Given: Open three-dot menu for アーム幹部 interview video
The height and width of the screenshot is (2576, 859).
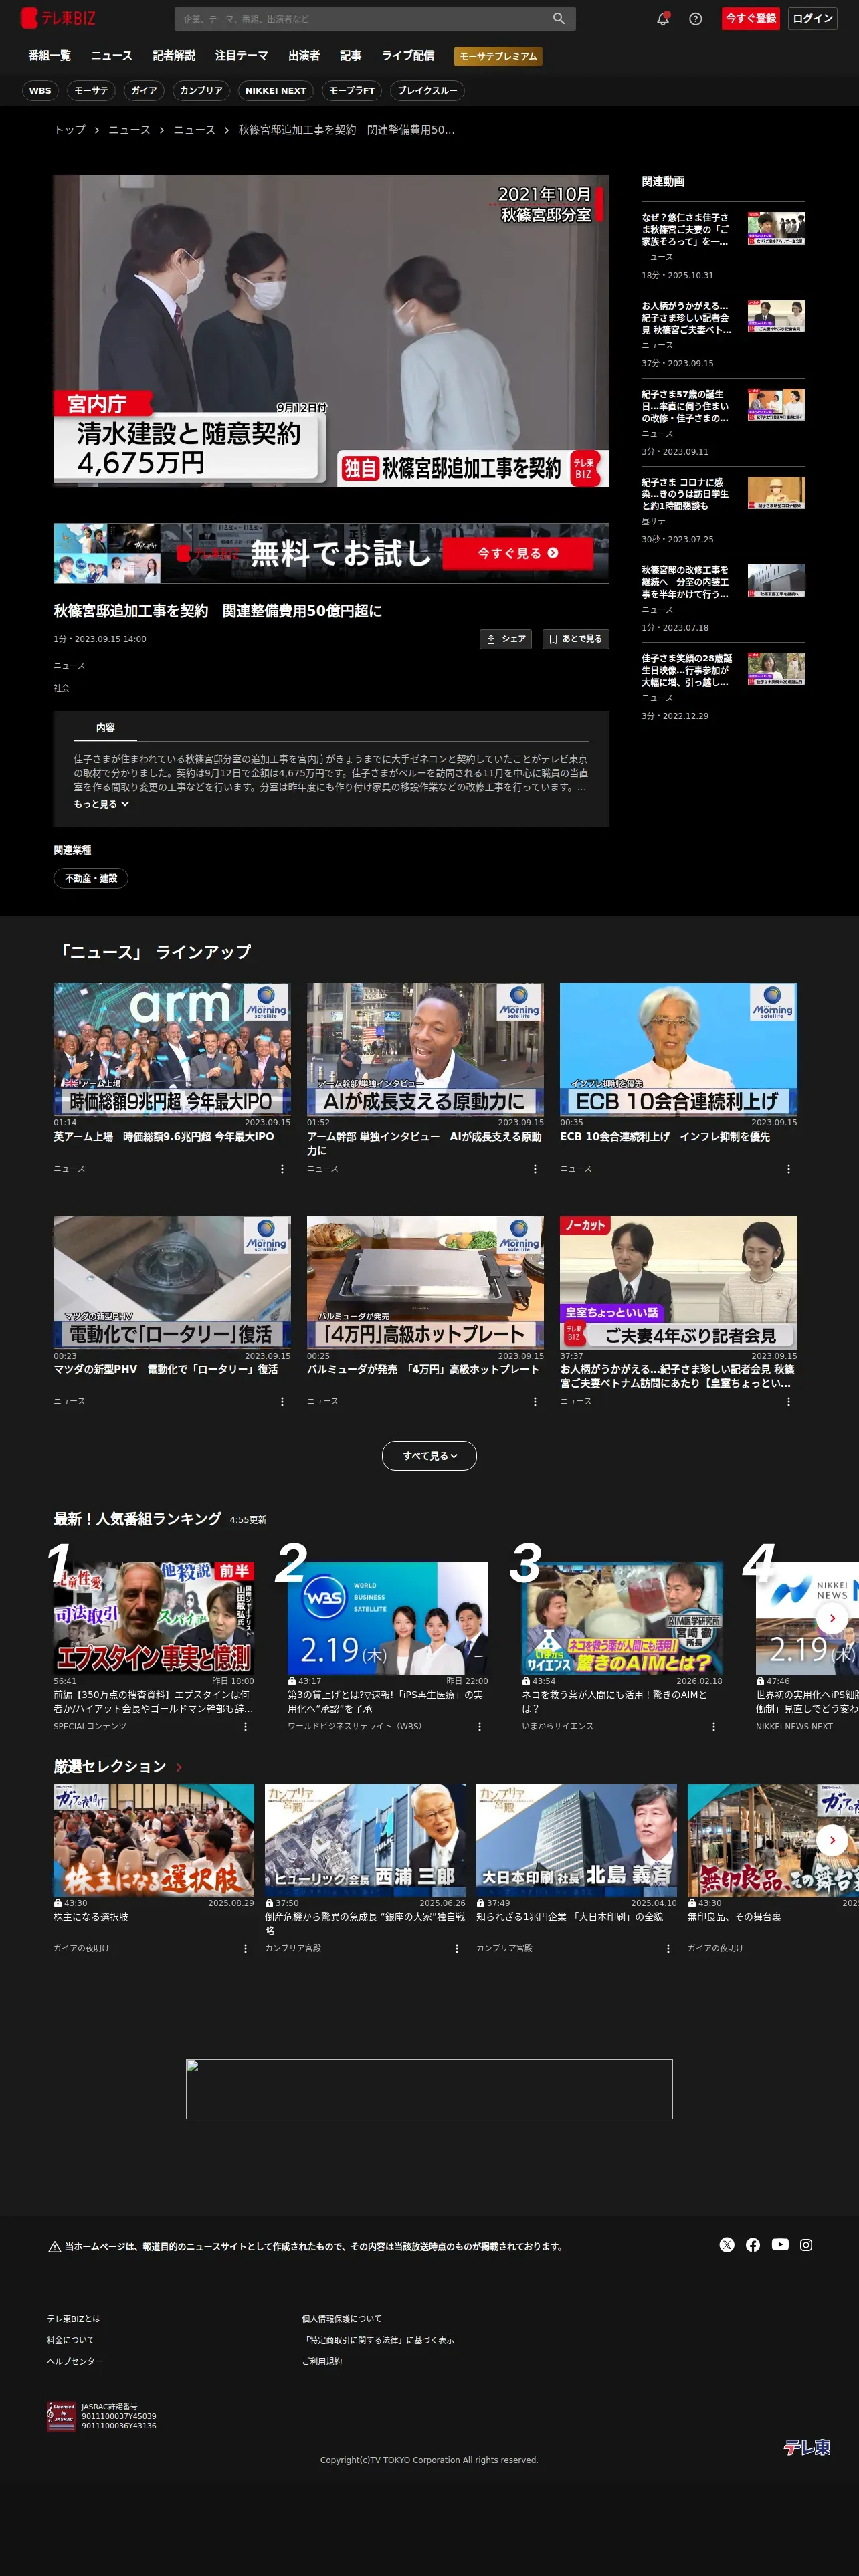Looking at the screenshot, I should pos(535,1168).
